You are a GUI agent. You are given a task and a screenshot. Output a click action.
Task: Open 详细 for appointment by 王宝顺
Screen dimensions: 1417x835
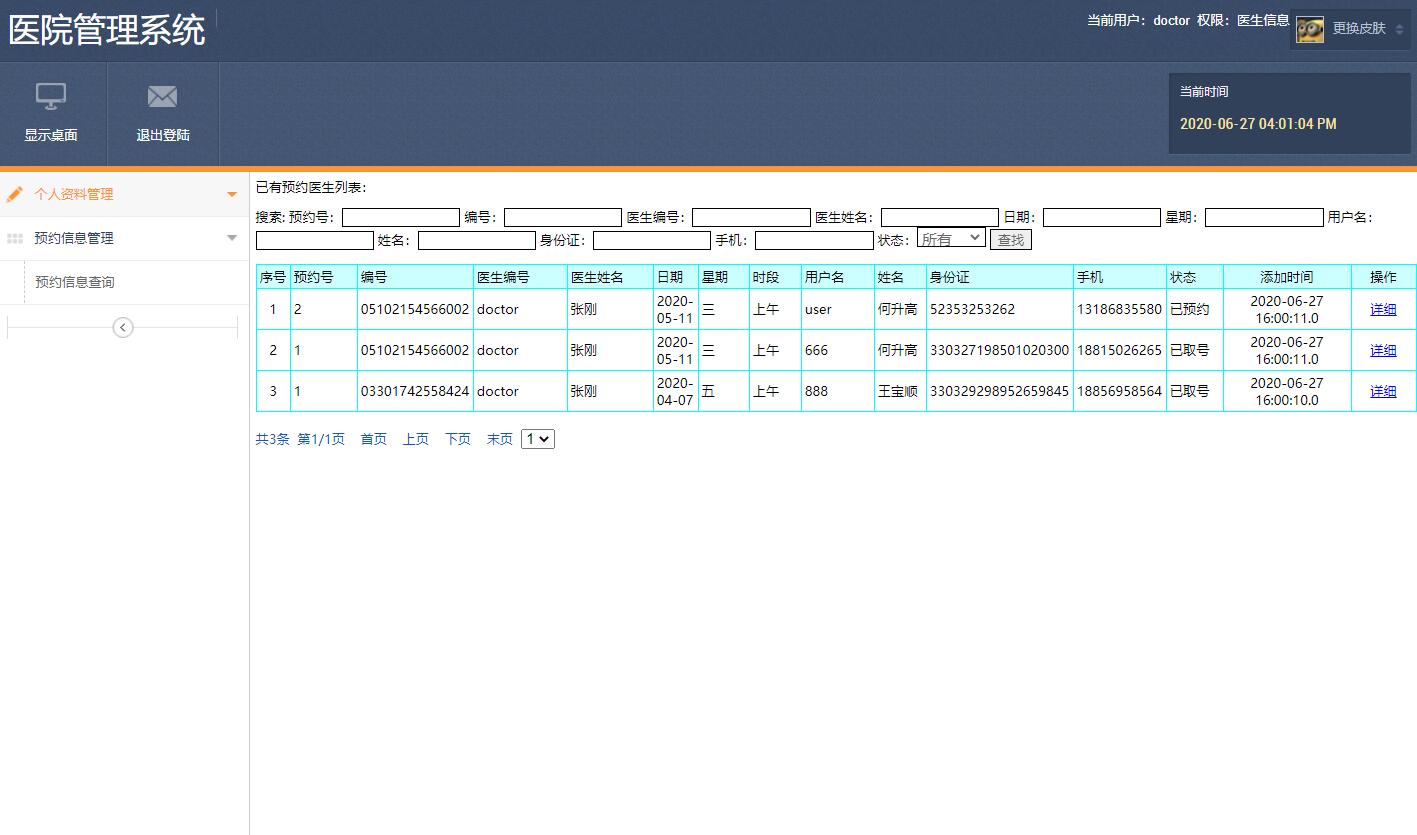point(1383,390)
